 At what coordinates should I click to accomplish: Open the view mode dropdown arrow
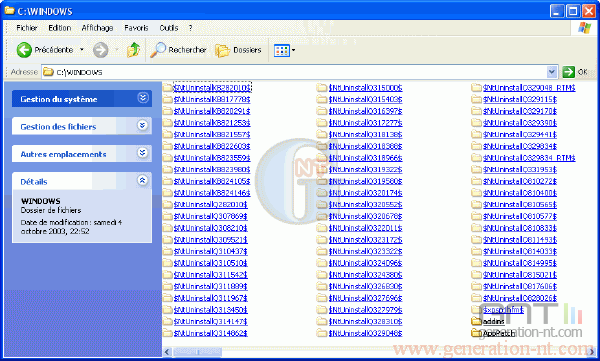click(x=293, y=50)
